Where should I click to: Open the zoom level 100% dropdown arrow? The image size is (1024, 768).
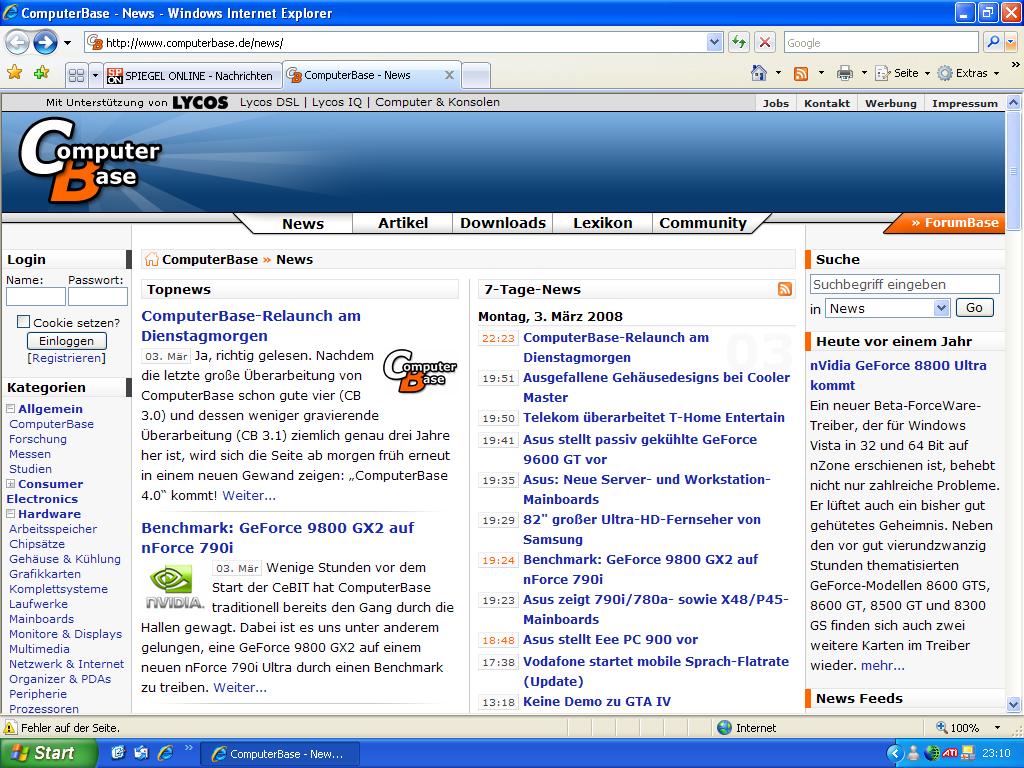click(997, 728)
